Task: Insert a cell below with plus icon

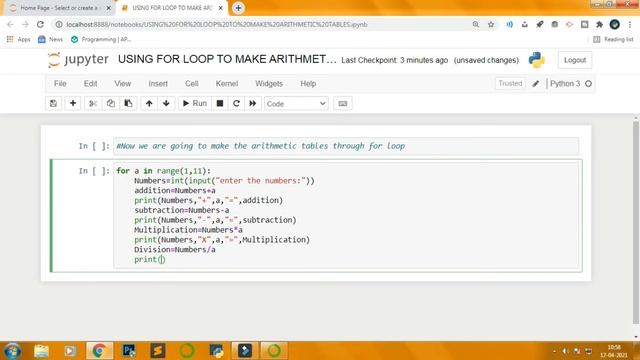Action: pos(73,104)
